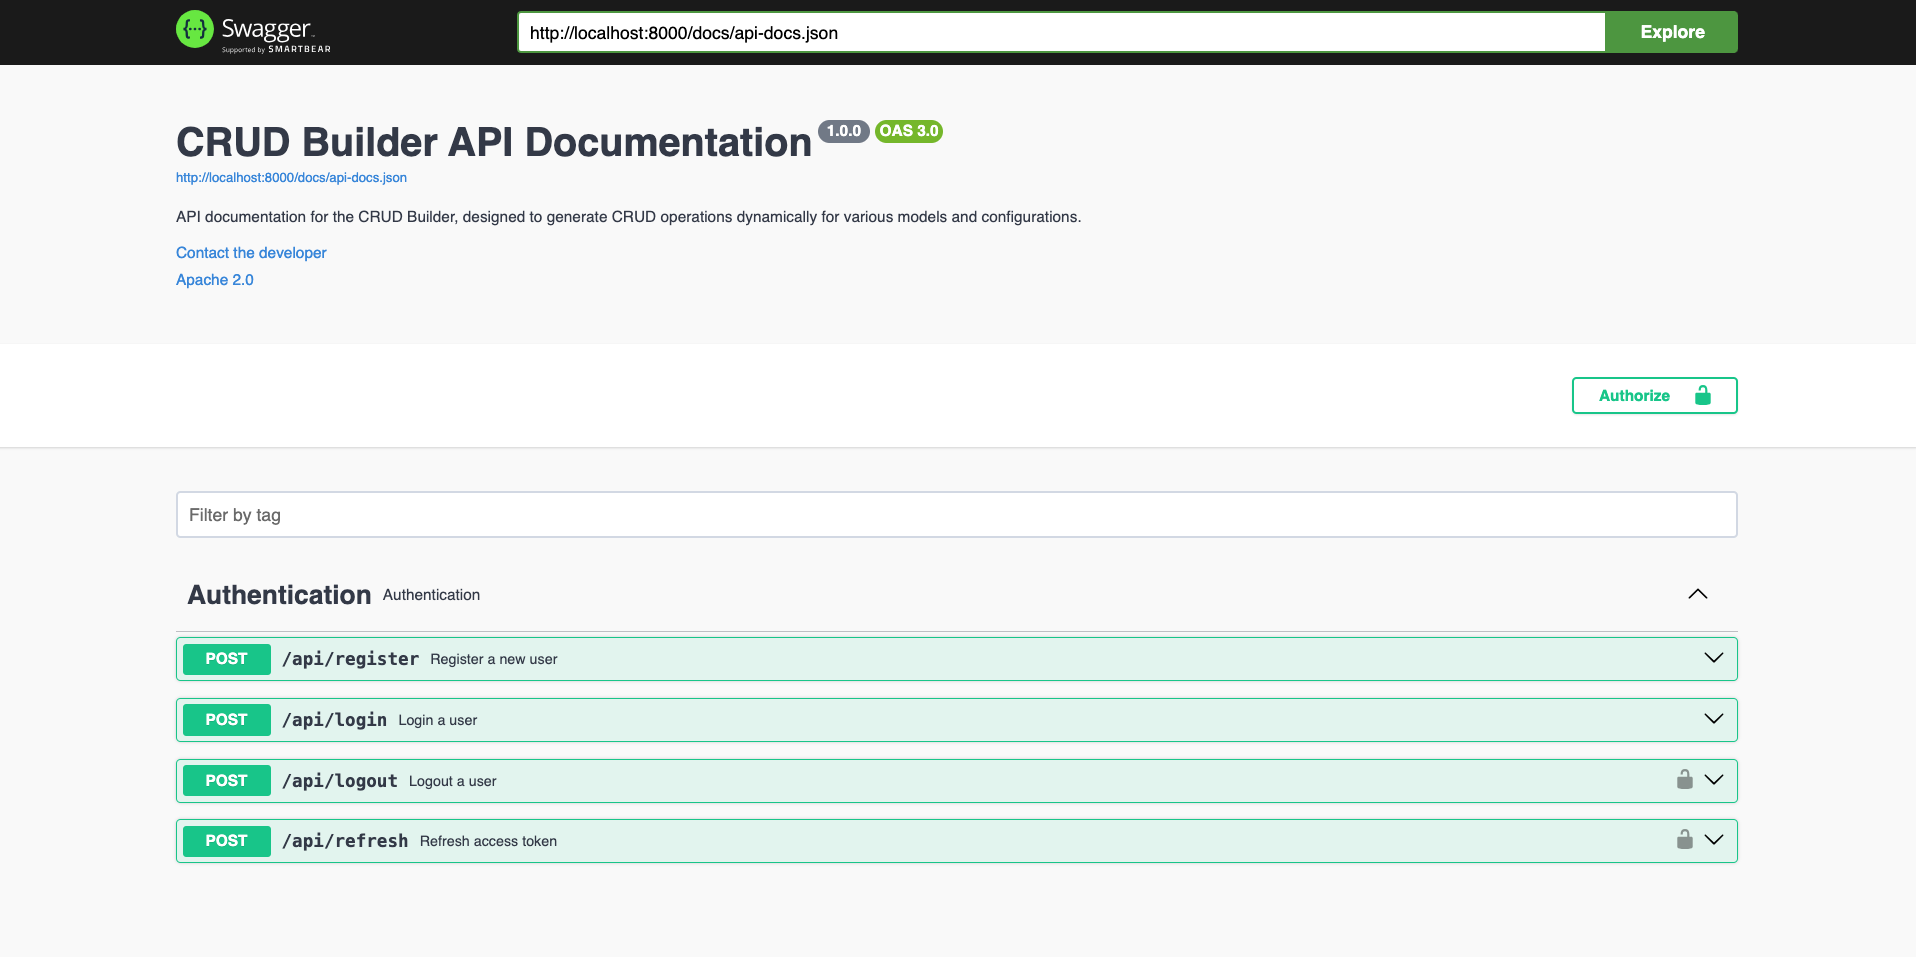This screenshot has height=957, width=1916.
Task: Expand the /api/refresh endpoint chevron
Action: [x=1714, y=840]
